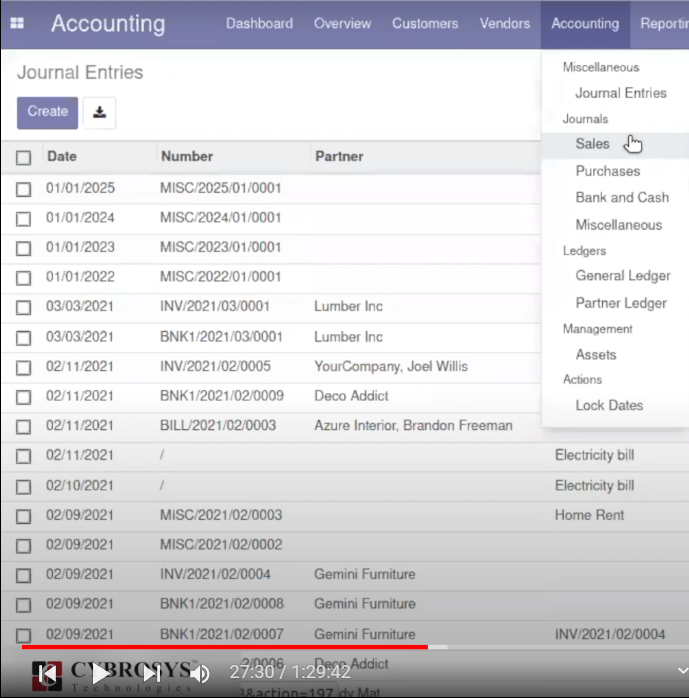Click partner Azure Interior, Brandon Freeman

tap(413, 426)
